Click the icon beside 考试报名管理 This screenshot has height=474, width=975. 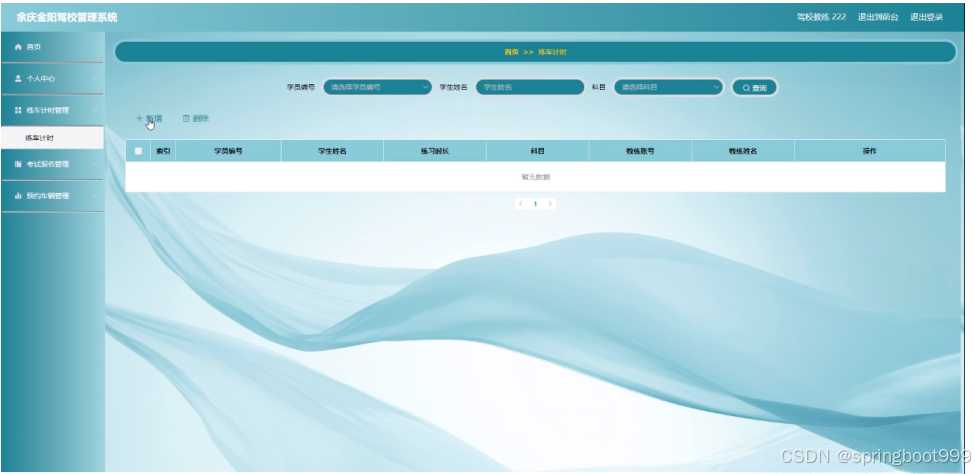18,164
